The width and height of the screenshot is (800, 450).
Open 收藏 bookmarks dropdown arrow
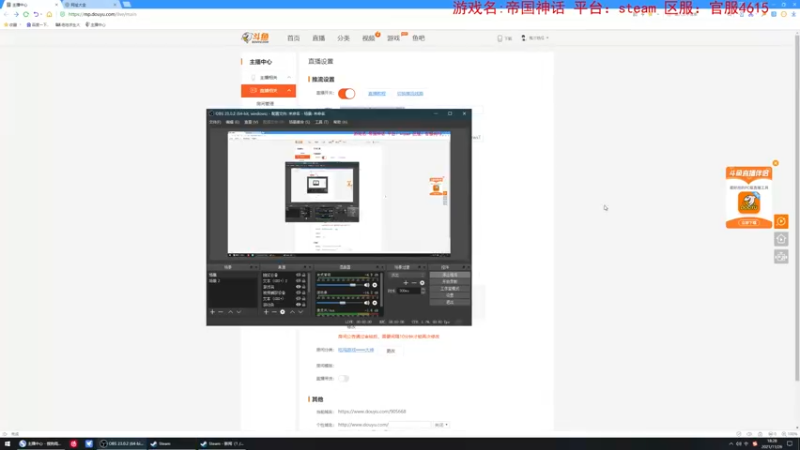[19, 24]
